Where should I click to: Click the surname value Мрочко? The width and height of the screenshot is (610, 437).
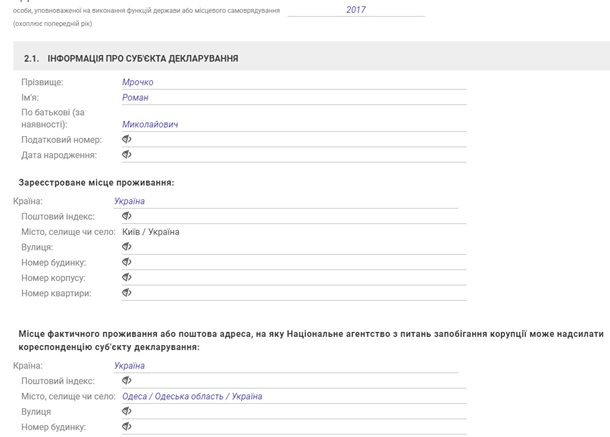pos(138,82)
